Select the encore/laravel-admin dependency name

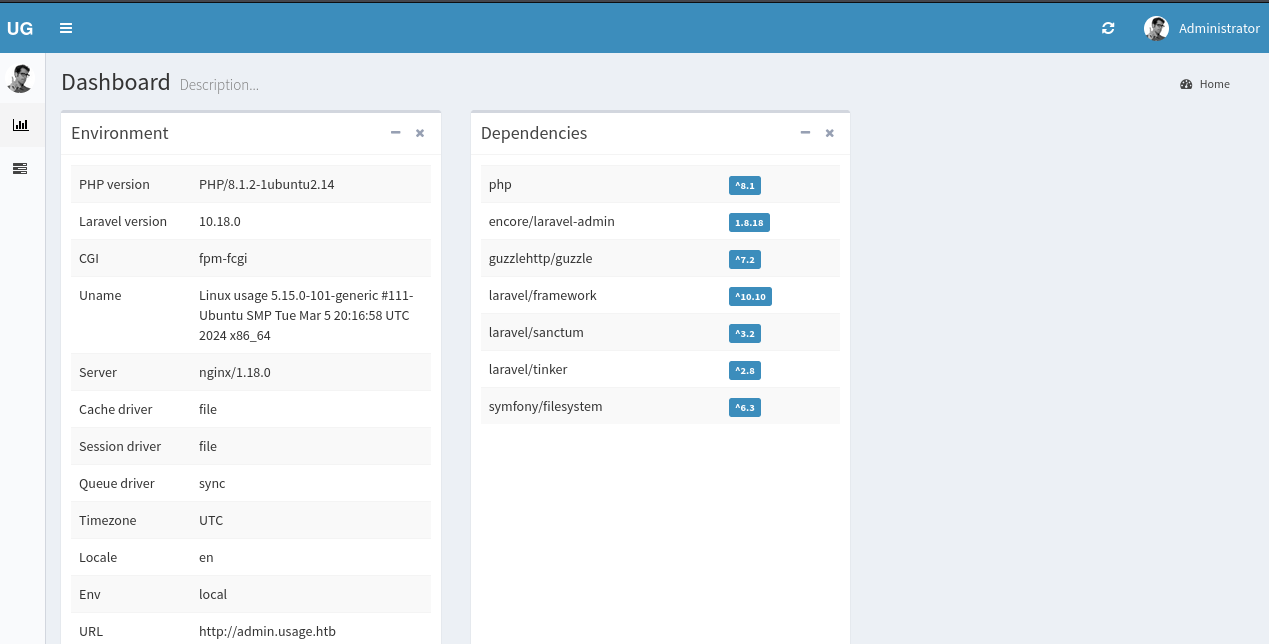tap(551, 221)
